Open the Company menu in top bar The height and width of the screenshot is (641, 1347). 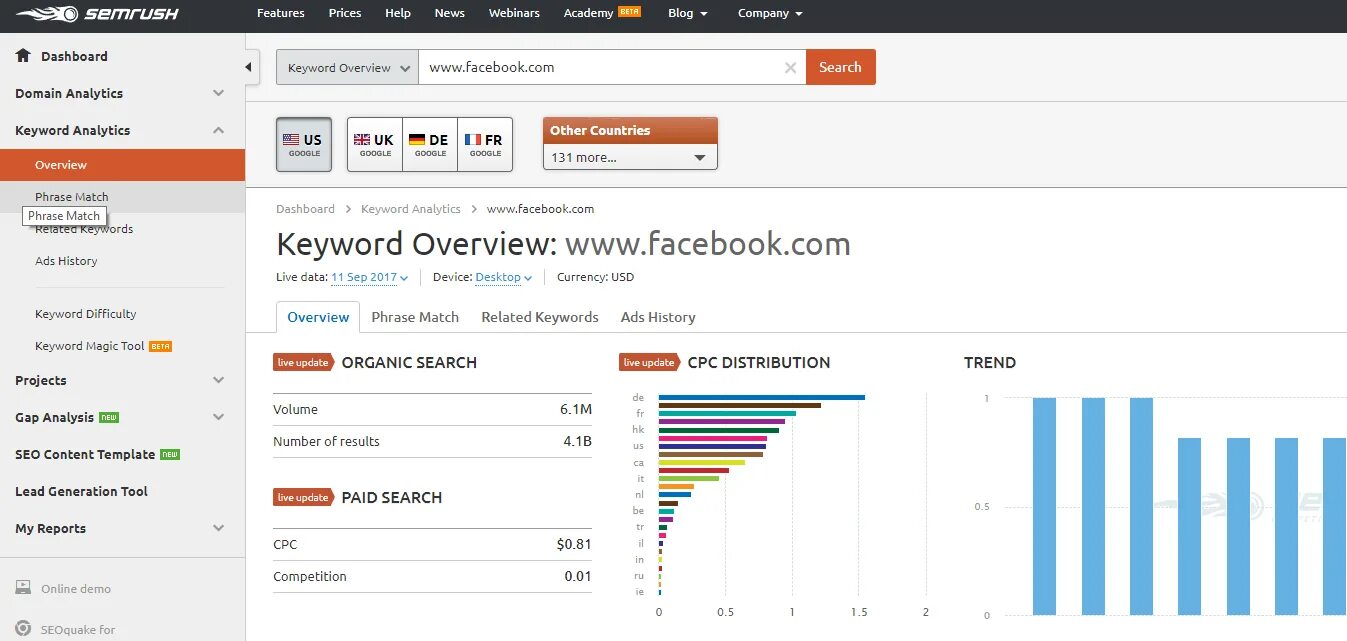pyautogui.click(x=770, y=13)
